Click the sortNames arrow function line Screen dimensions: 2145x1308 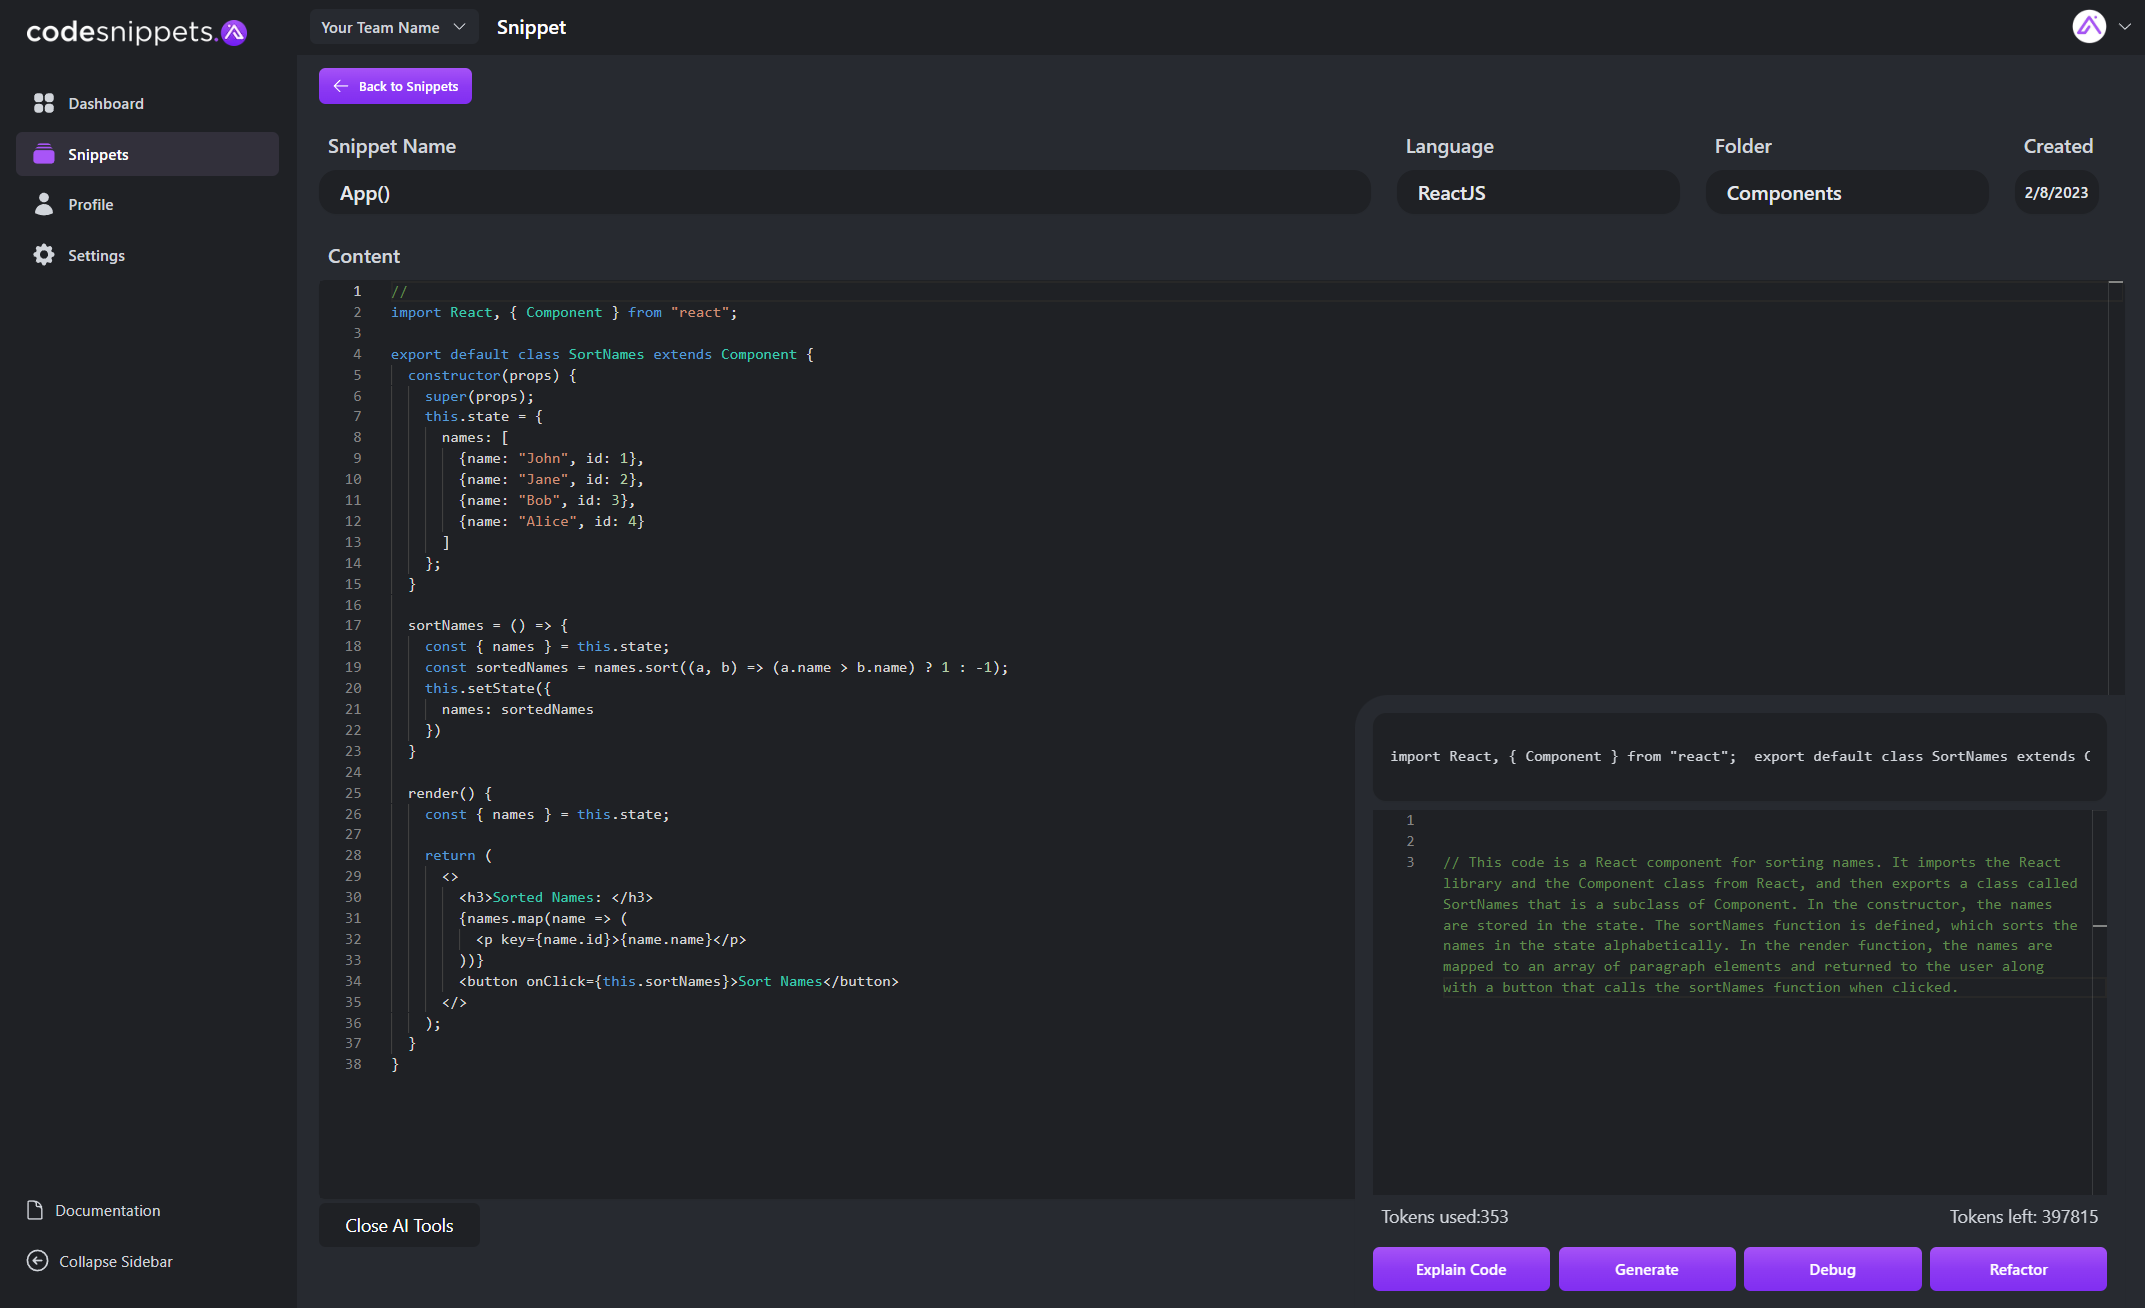(488, 625)
